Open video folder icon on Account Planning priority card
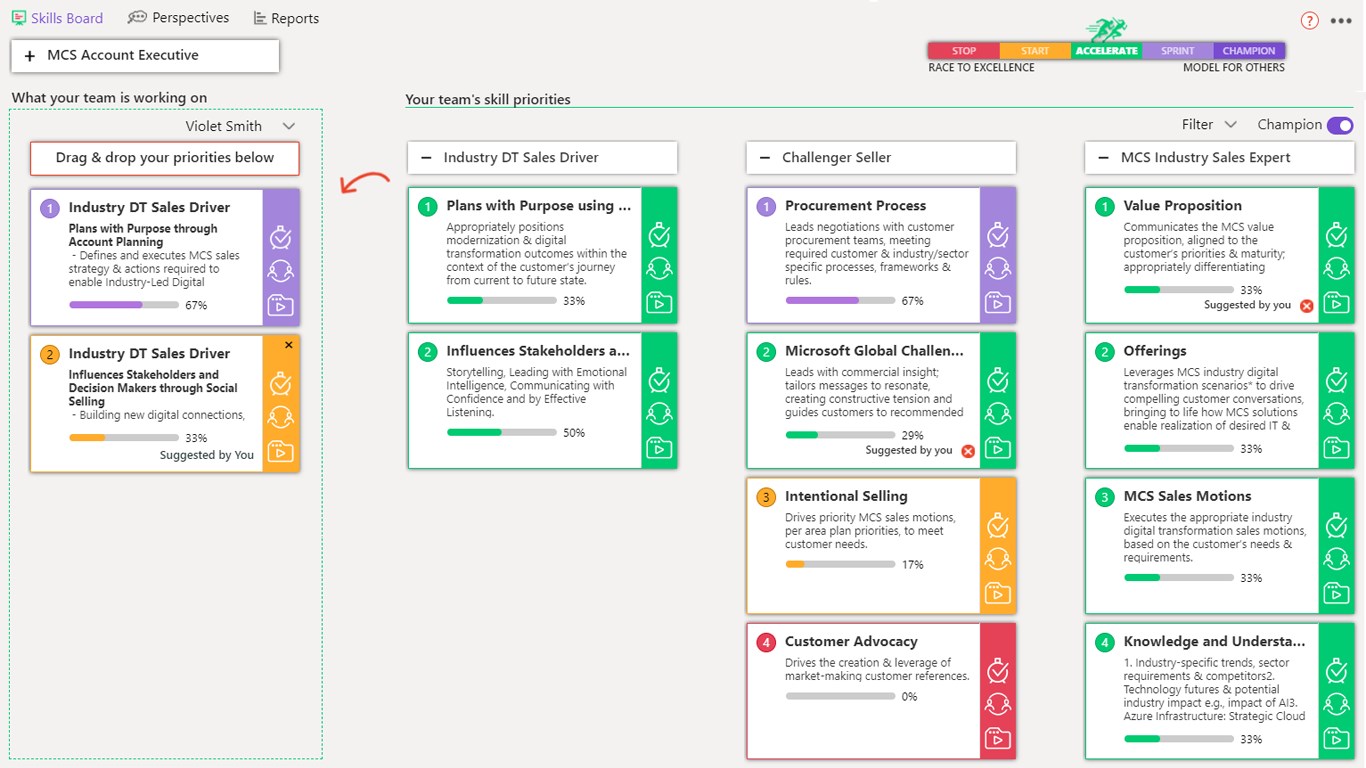Image resolution: width=1366 pixels, height=768 pixels. click(281, 305)
